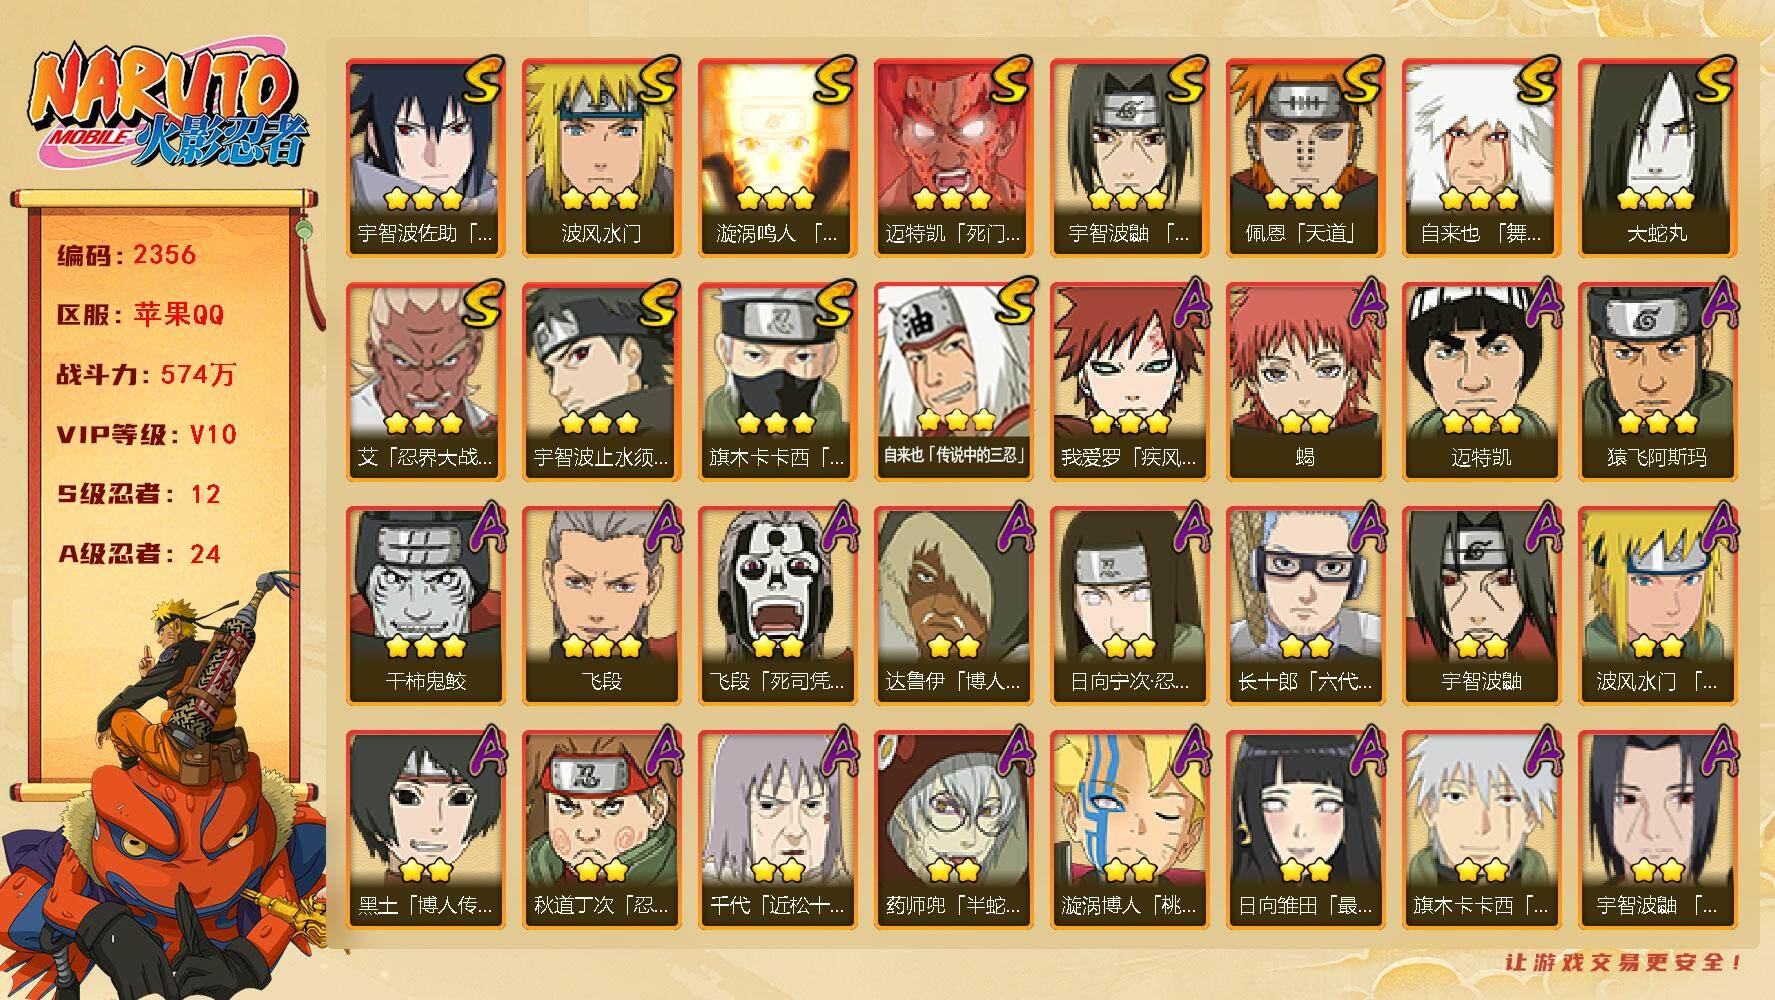Click the Naruto Mobile 火影忍者 logo

click(168, 110)
